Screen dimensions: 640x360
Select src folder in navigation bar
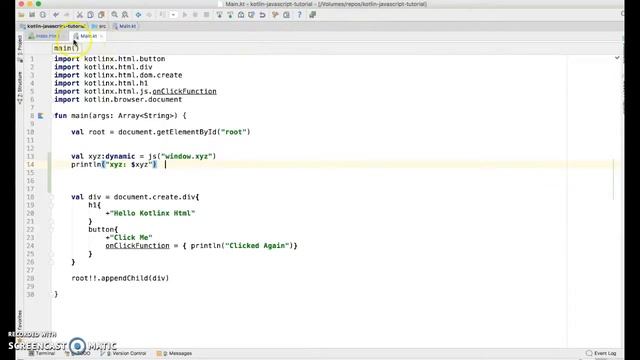tap(99, 26)
